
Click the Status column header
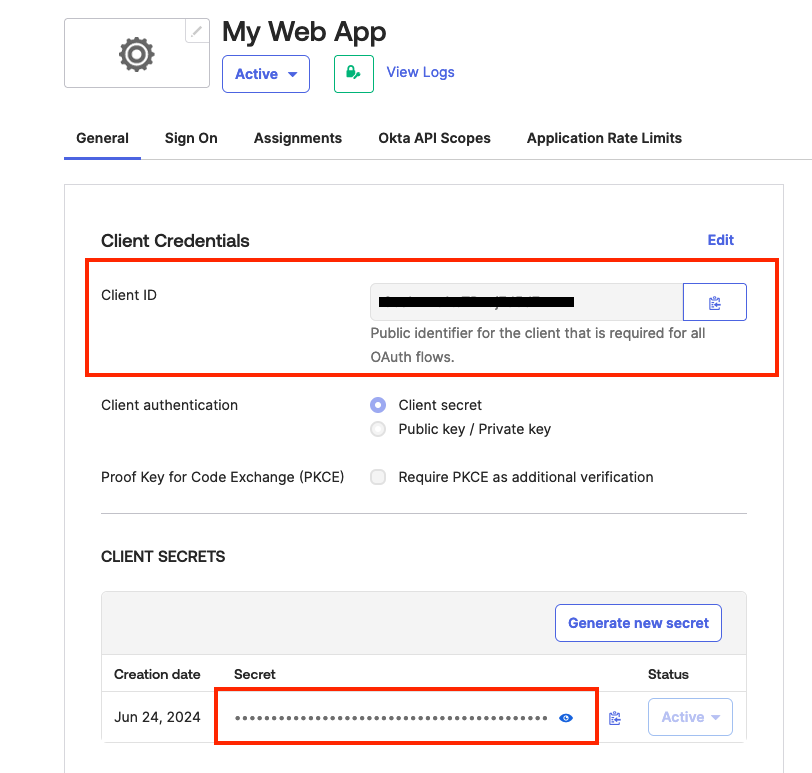click(668, 674)
